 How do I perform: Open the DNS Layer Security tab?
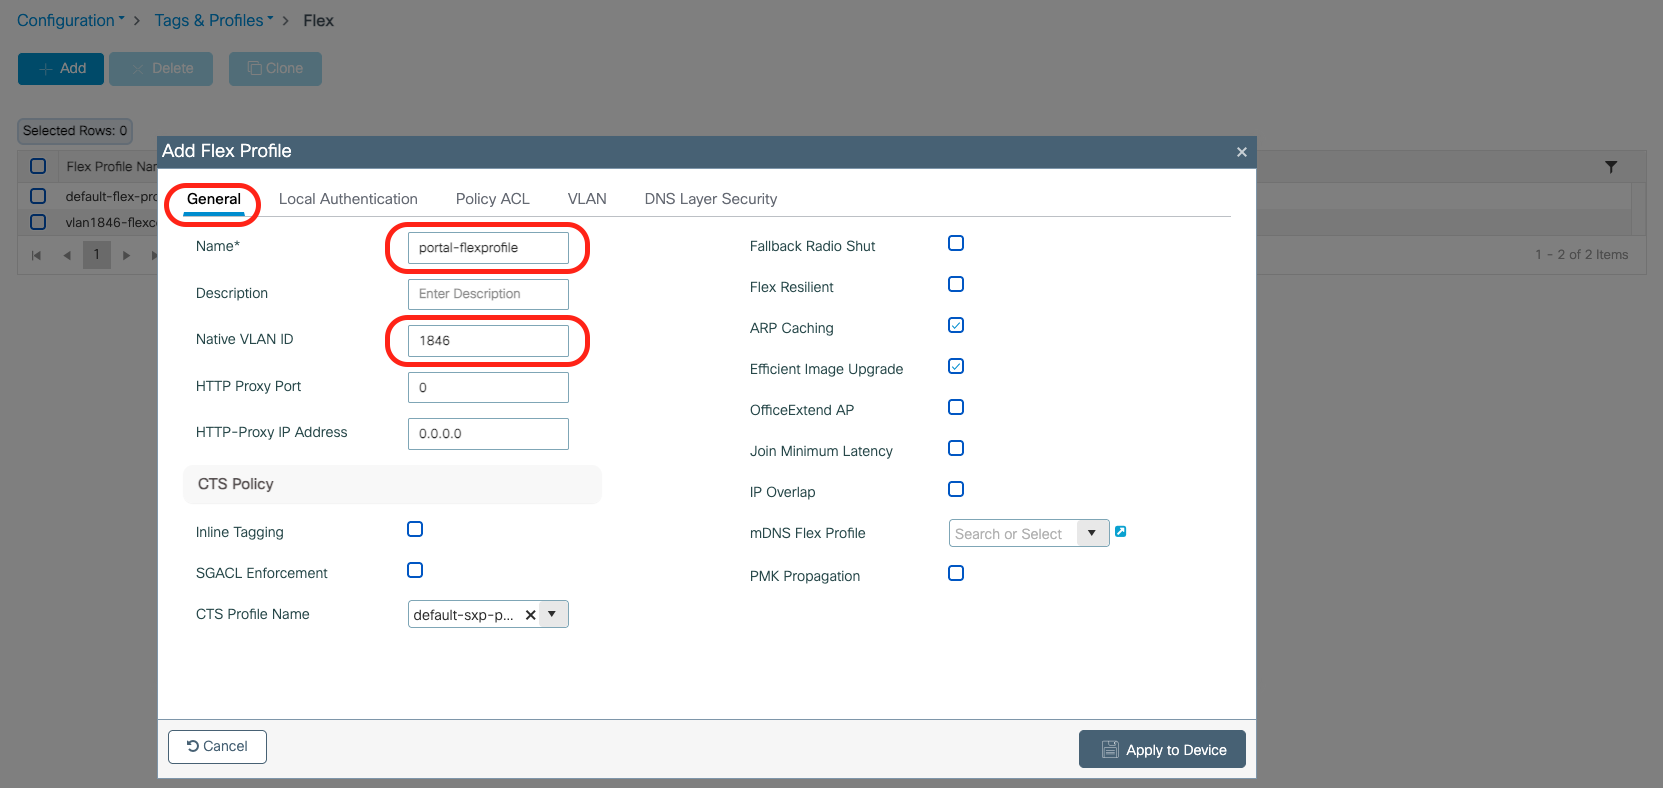(710, 199)
